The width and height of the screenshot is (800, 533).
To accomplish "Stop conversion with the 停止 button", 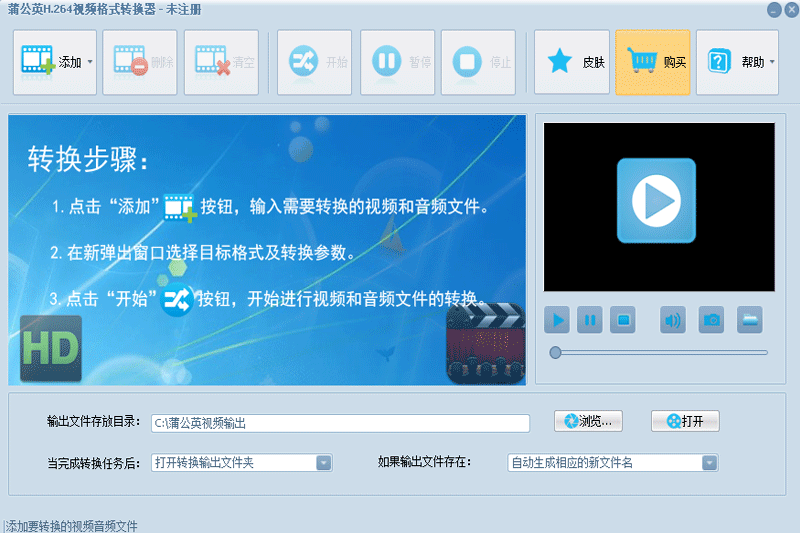I will [478, 62].
